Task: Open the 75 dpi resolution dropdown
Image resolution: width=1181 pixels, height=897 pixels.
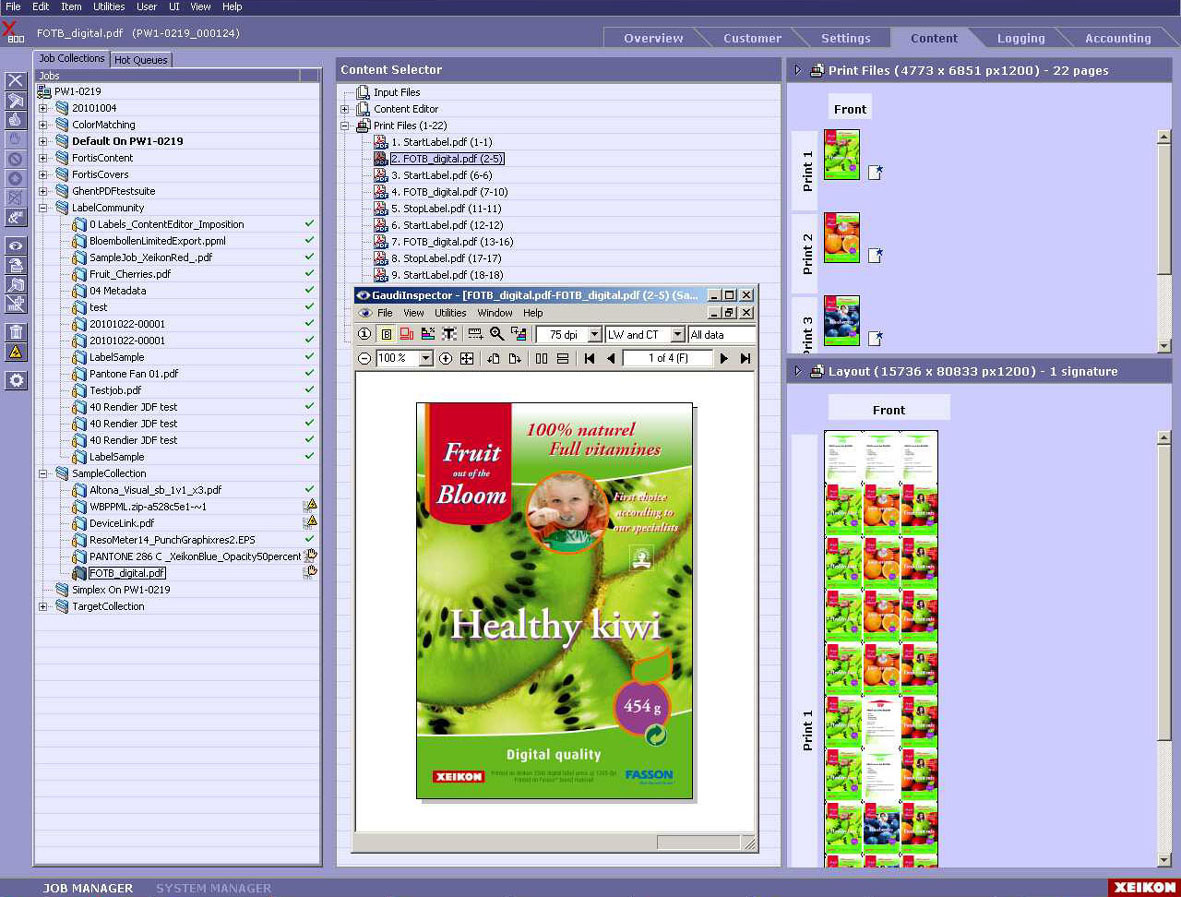Action: tap(596, 336)
